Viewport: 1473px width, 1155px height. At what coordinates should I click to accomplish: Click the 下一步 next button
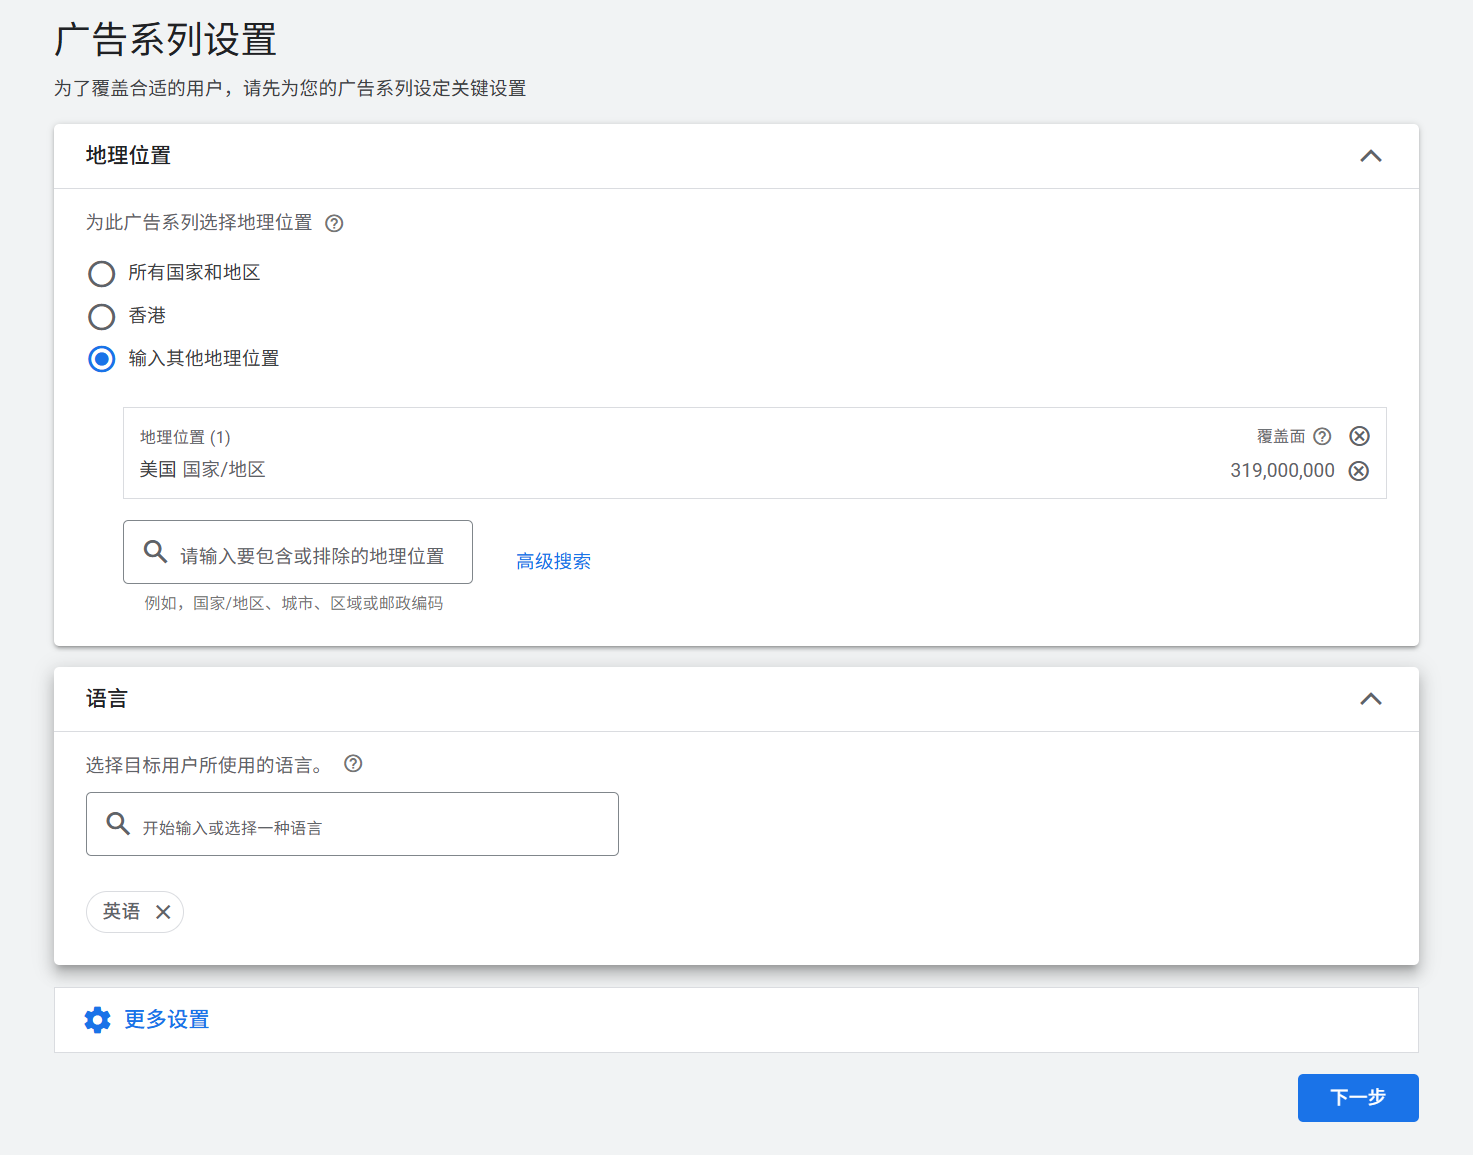click(1357, 1097)
